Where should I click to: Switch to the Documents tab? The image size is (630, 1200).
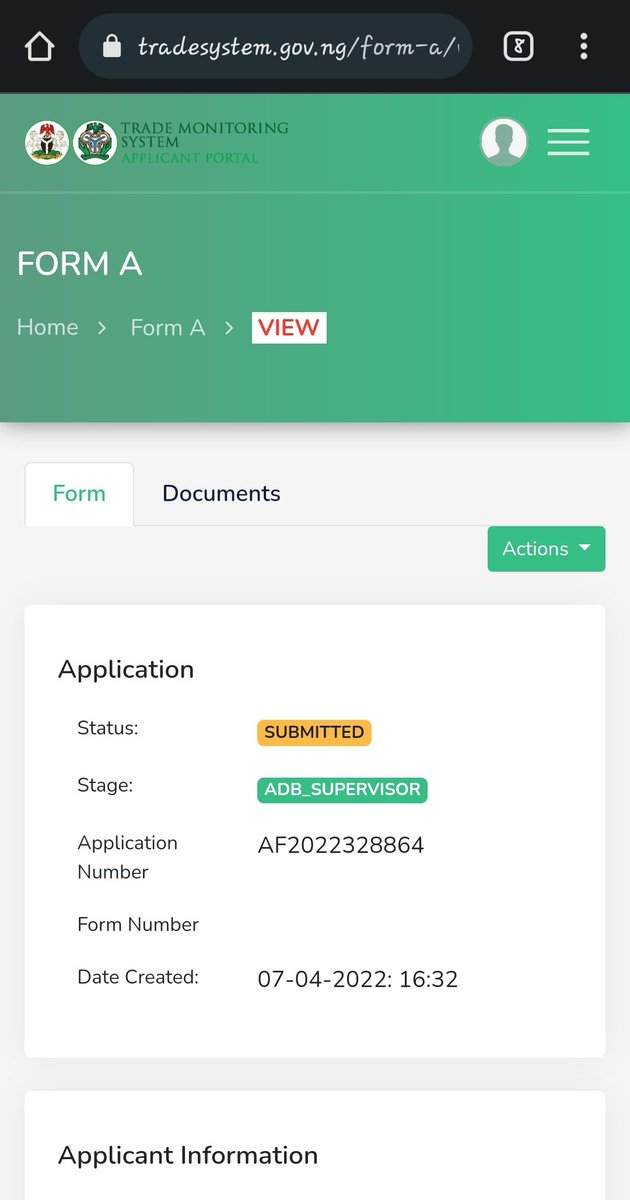tap(221, 494)
